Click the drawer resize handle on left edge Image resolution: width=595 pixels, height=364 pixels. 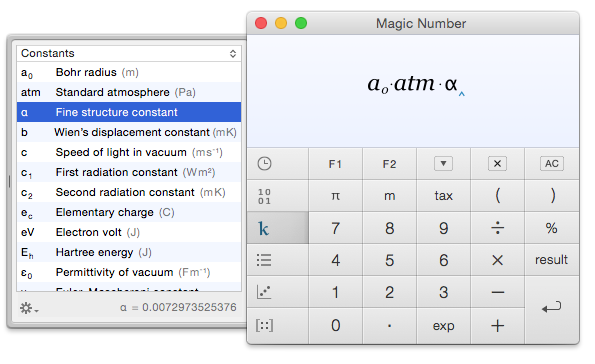(9, 181)
